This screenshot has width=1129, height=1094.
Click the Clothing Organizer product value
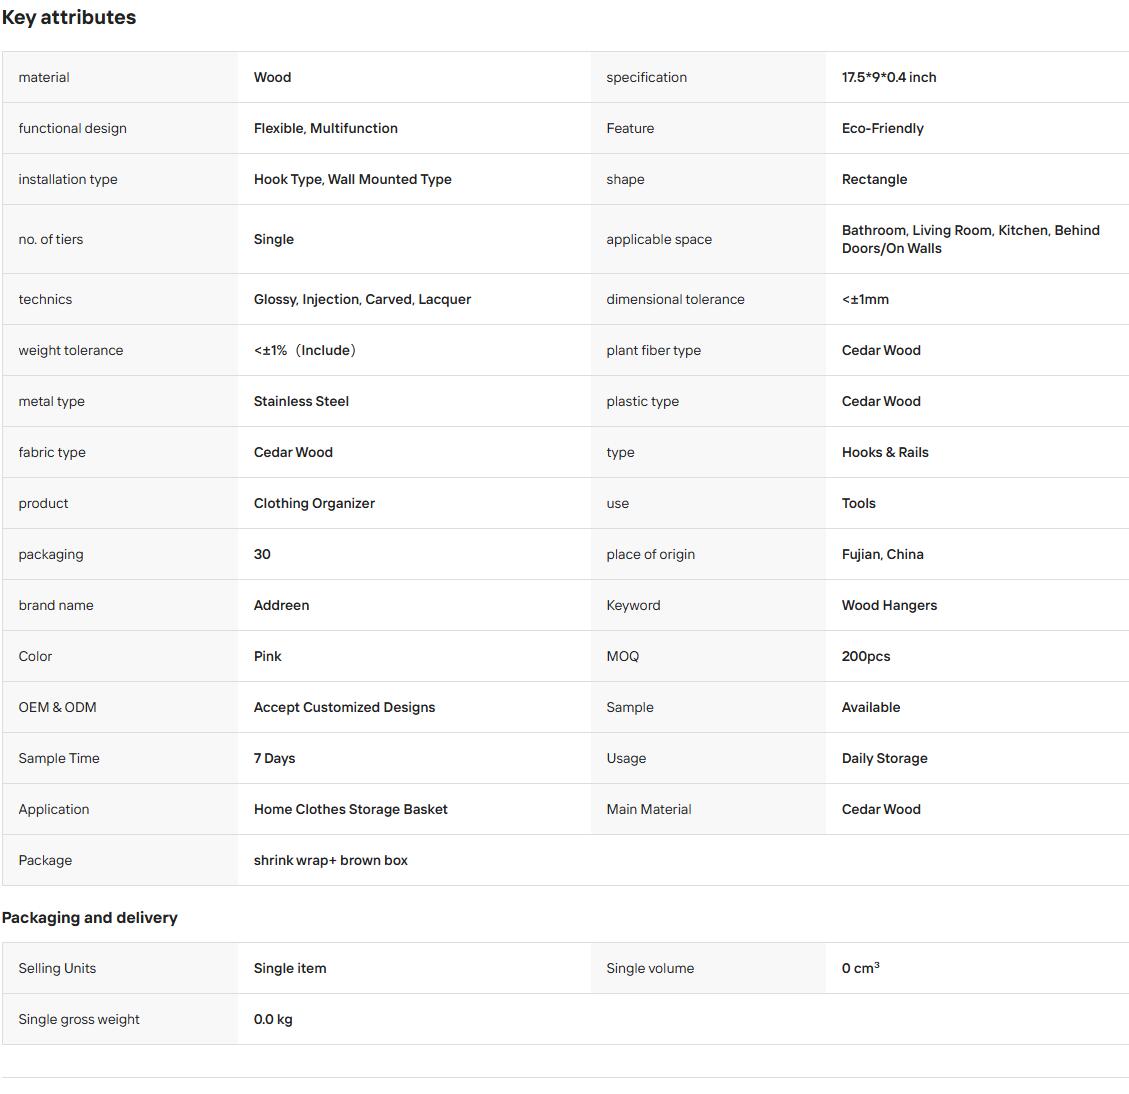tap(314, 503)
